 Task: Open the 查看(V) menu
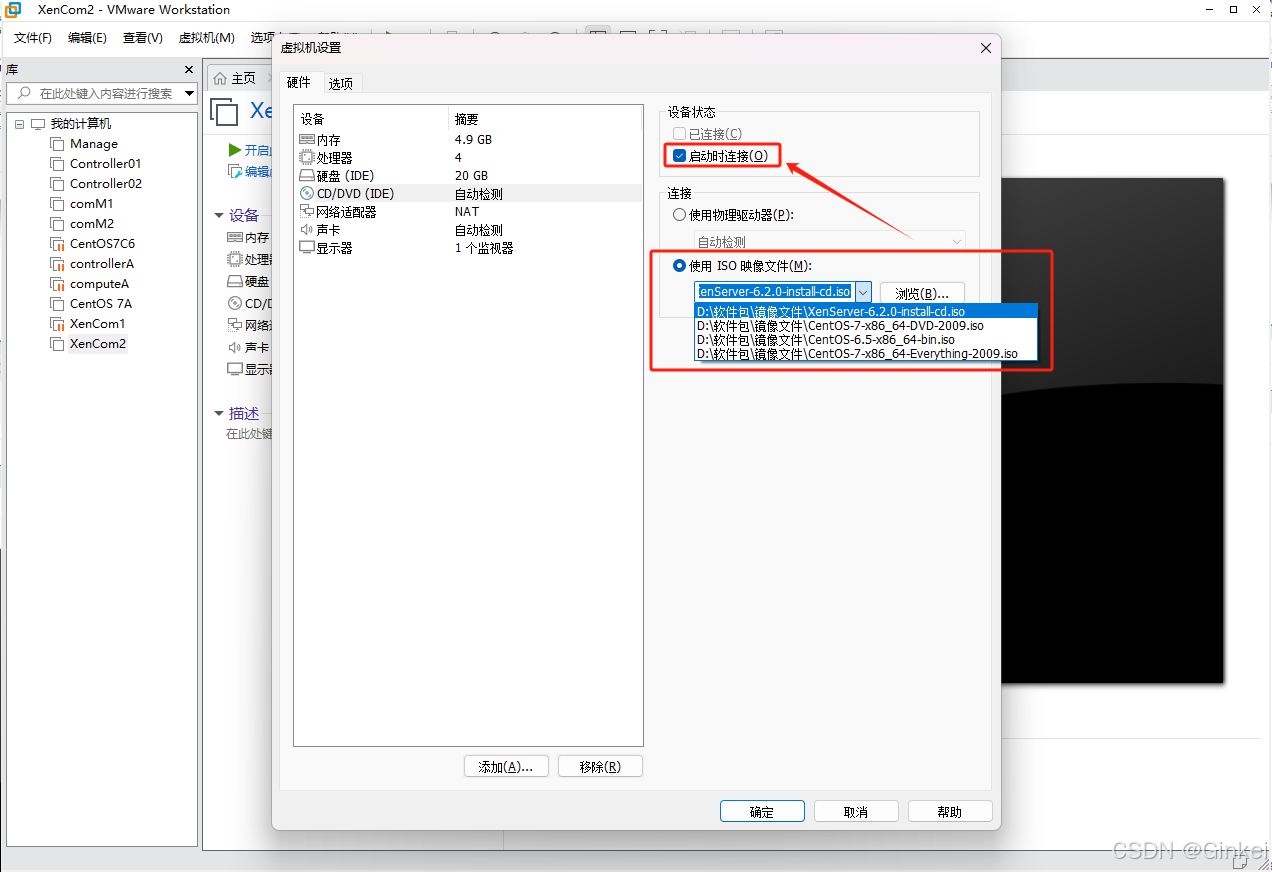(x=143, y=38)
